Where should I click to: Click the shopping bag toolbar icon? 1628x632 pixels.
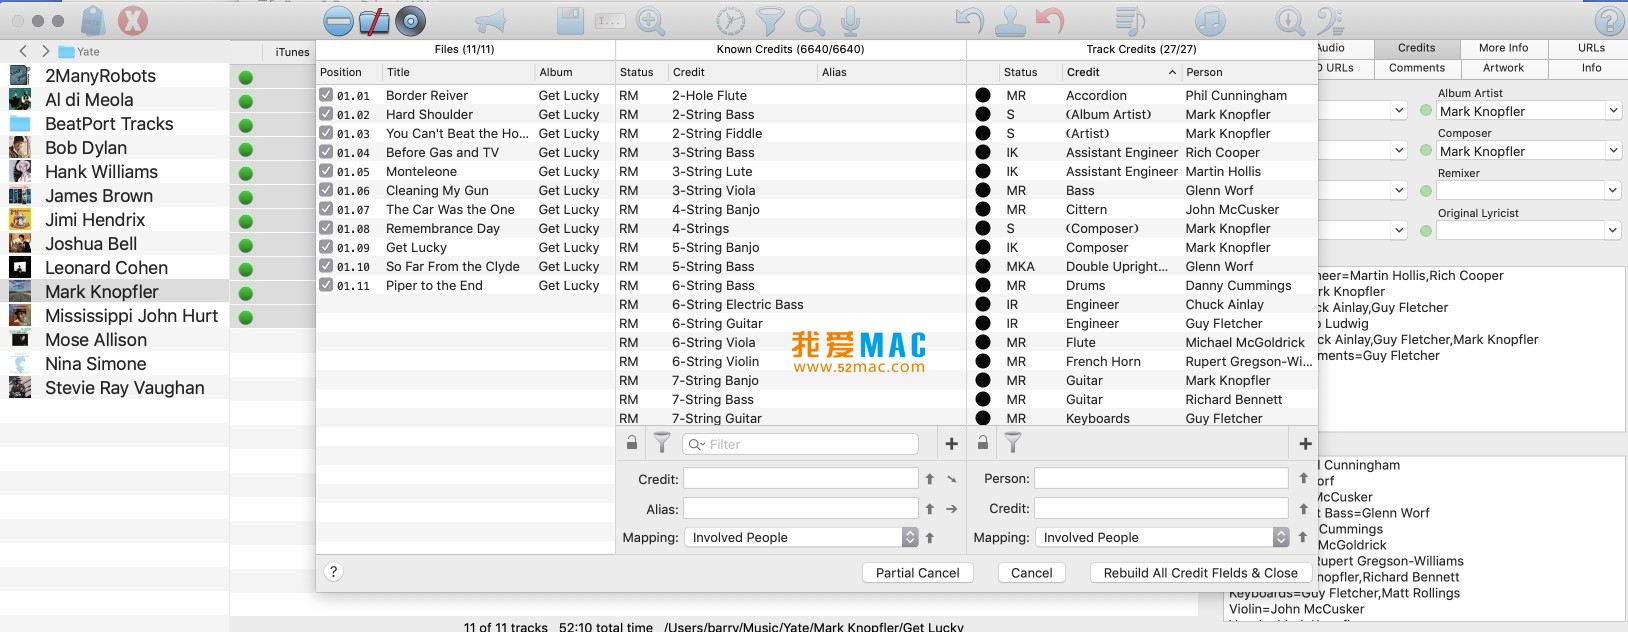tap(93, 21)
